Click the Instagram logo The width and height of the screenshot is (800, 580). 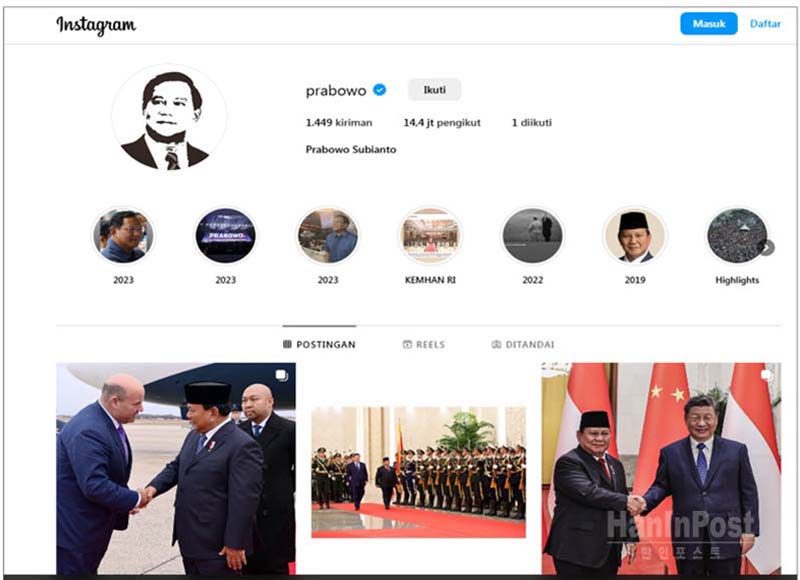pos(96,24)
